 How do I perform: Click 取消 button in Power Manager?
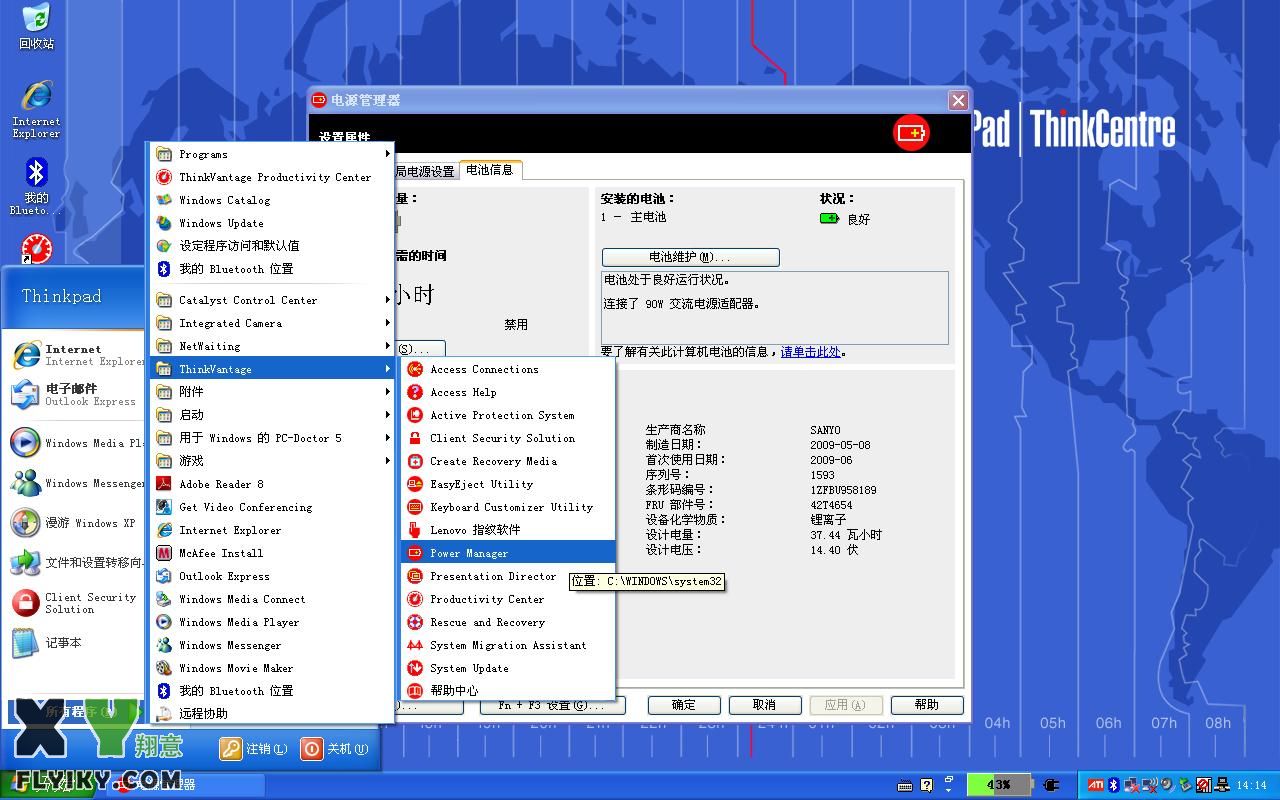765,705
